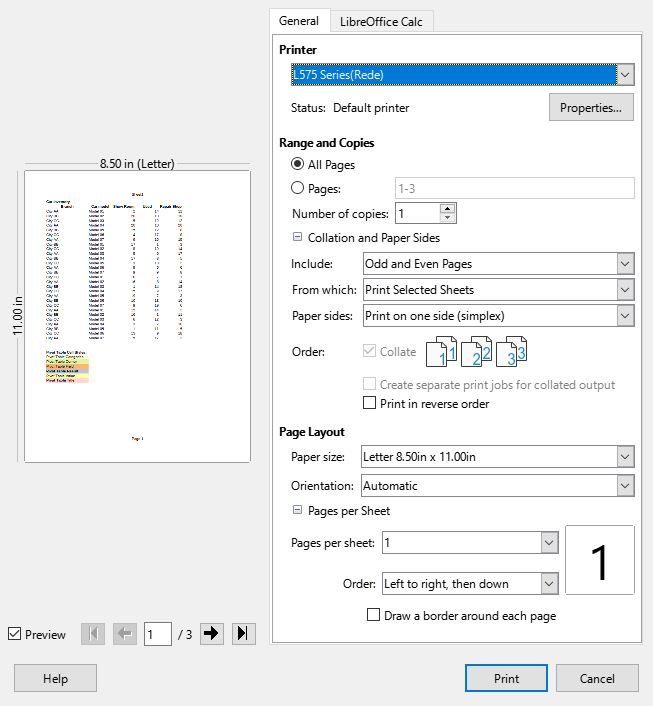Switch to the LibreOffice Calc tab
653x706 pixels.
tap(381, 22)
